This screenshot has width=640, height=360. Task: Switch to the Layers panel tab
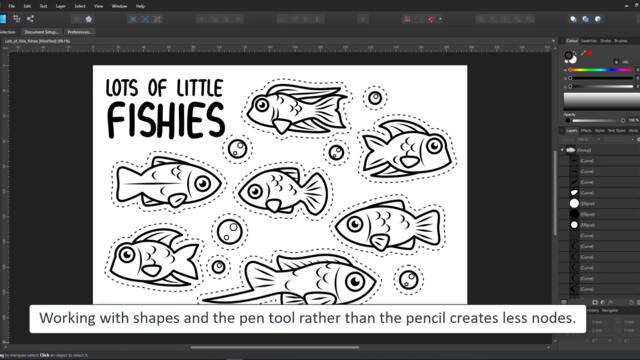tap(572, 131)
